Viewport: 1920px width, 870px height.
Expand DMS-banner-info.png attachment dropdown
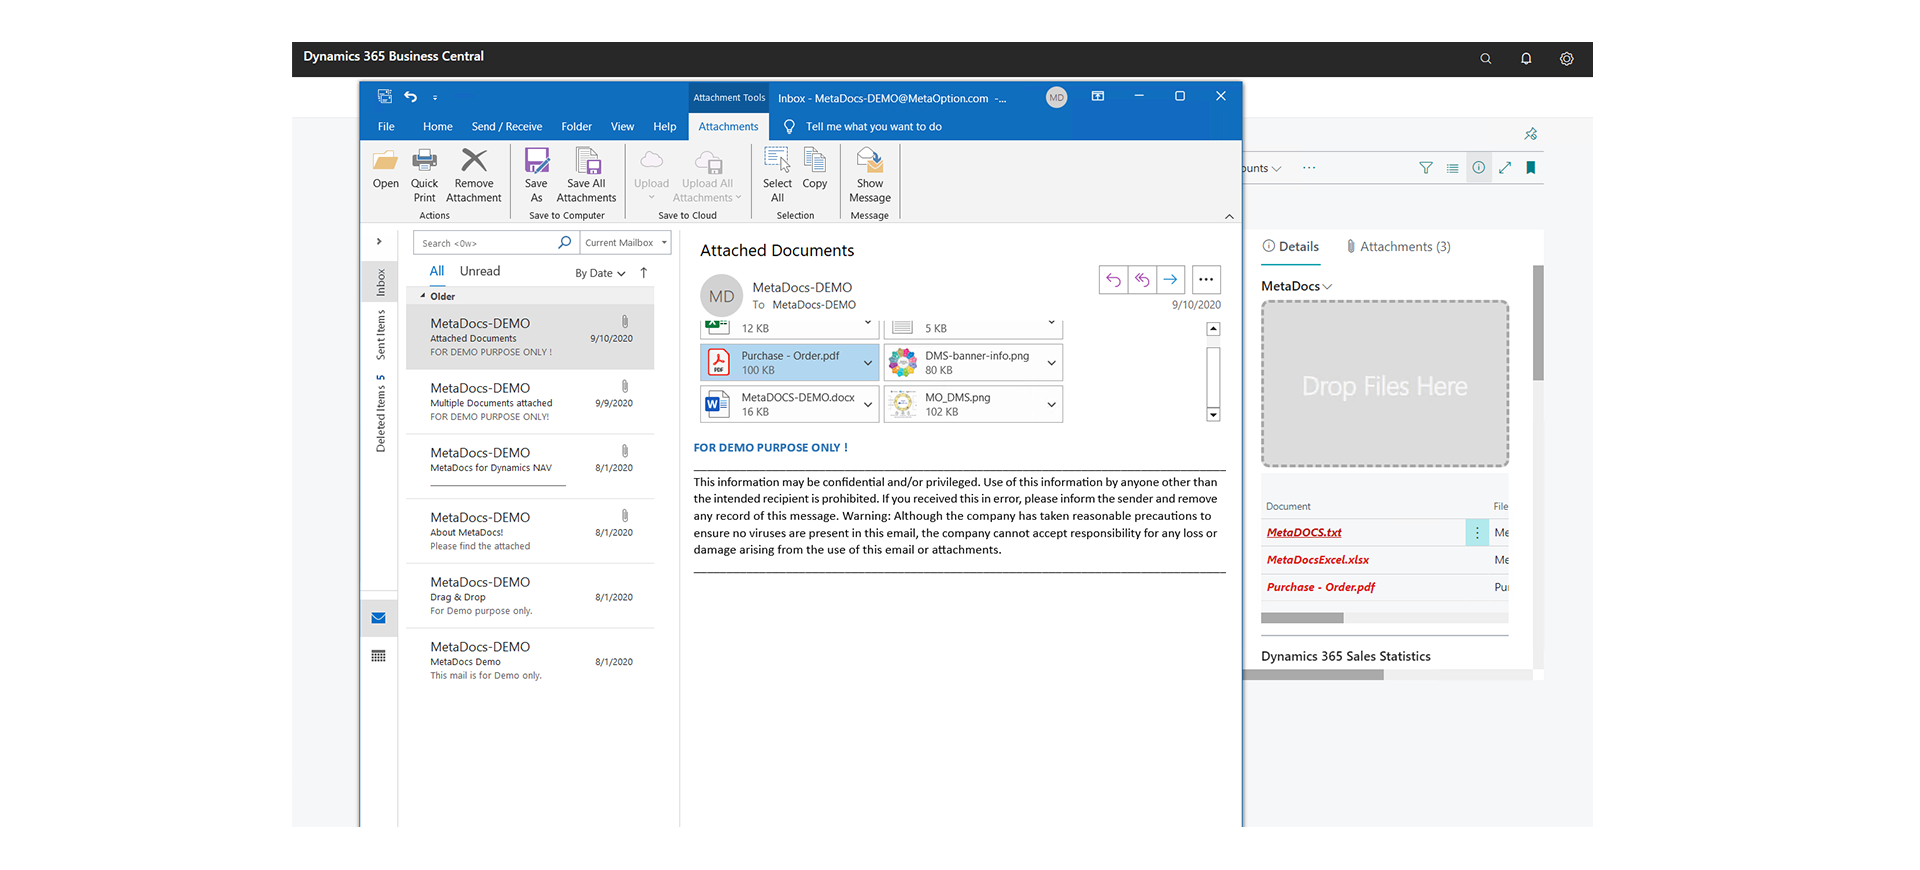(1052, 363)
